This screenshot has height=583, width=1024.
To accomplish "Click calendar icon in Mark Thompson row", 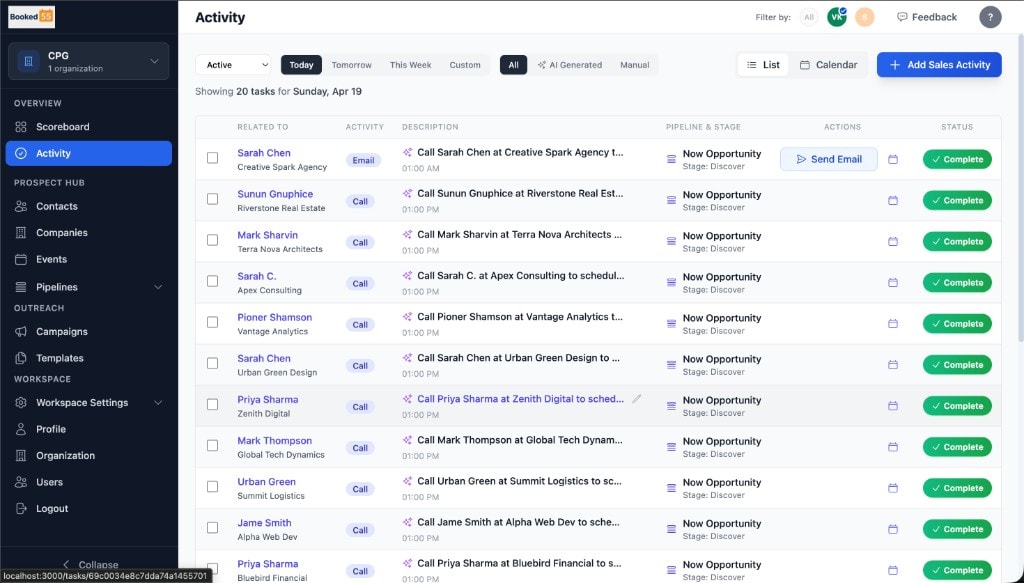I will point(893,447).
